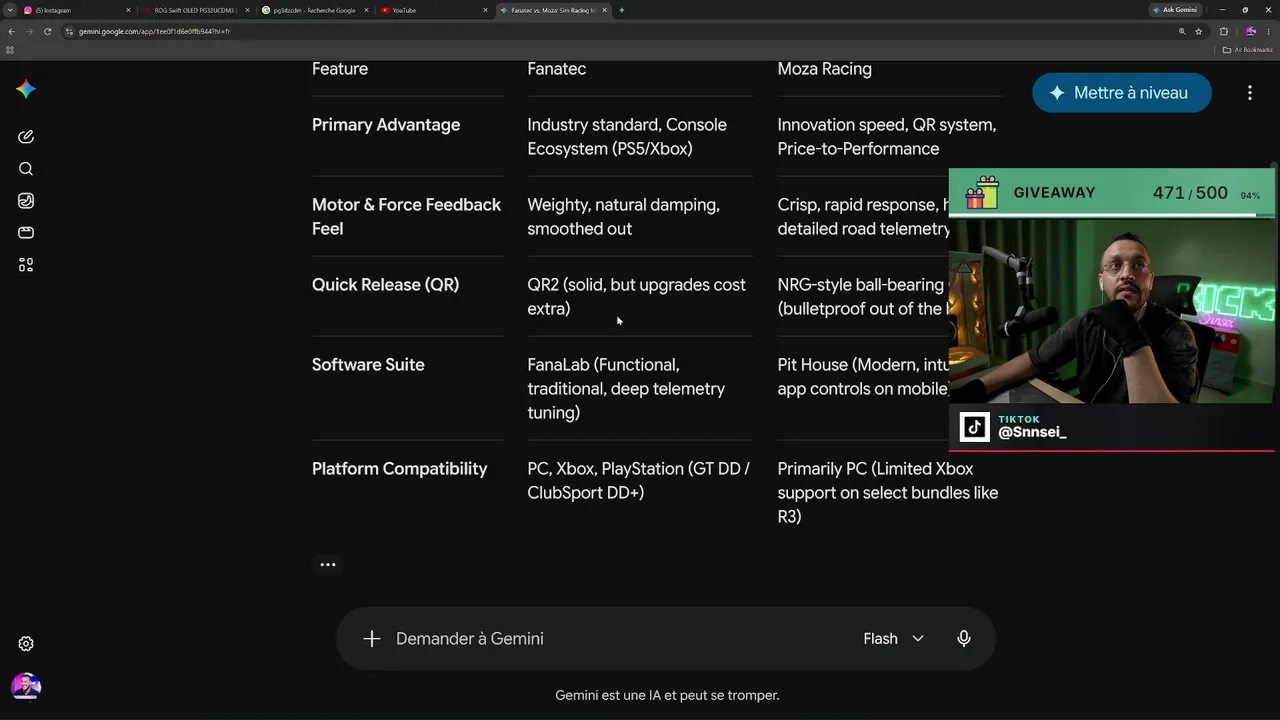
Task: Select the Fanatec vs. Moza Sim Racing tab
Action: pos(553,10)
